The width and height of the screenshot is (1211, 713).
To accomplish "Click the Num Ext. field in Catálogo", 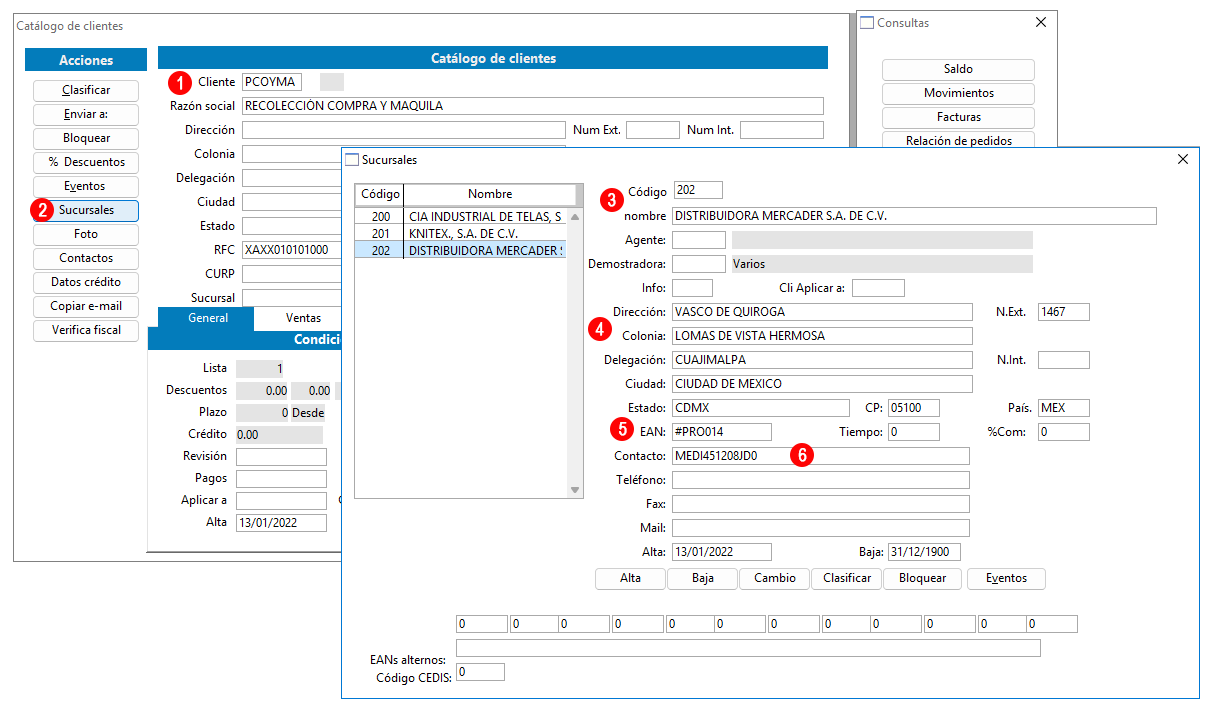I will (x=652, y=130).
